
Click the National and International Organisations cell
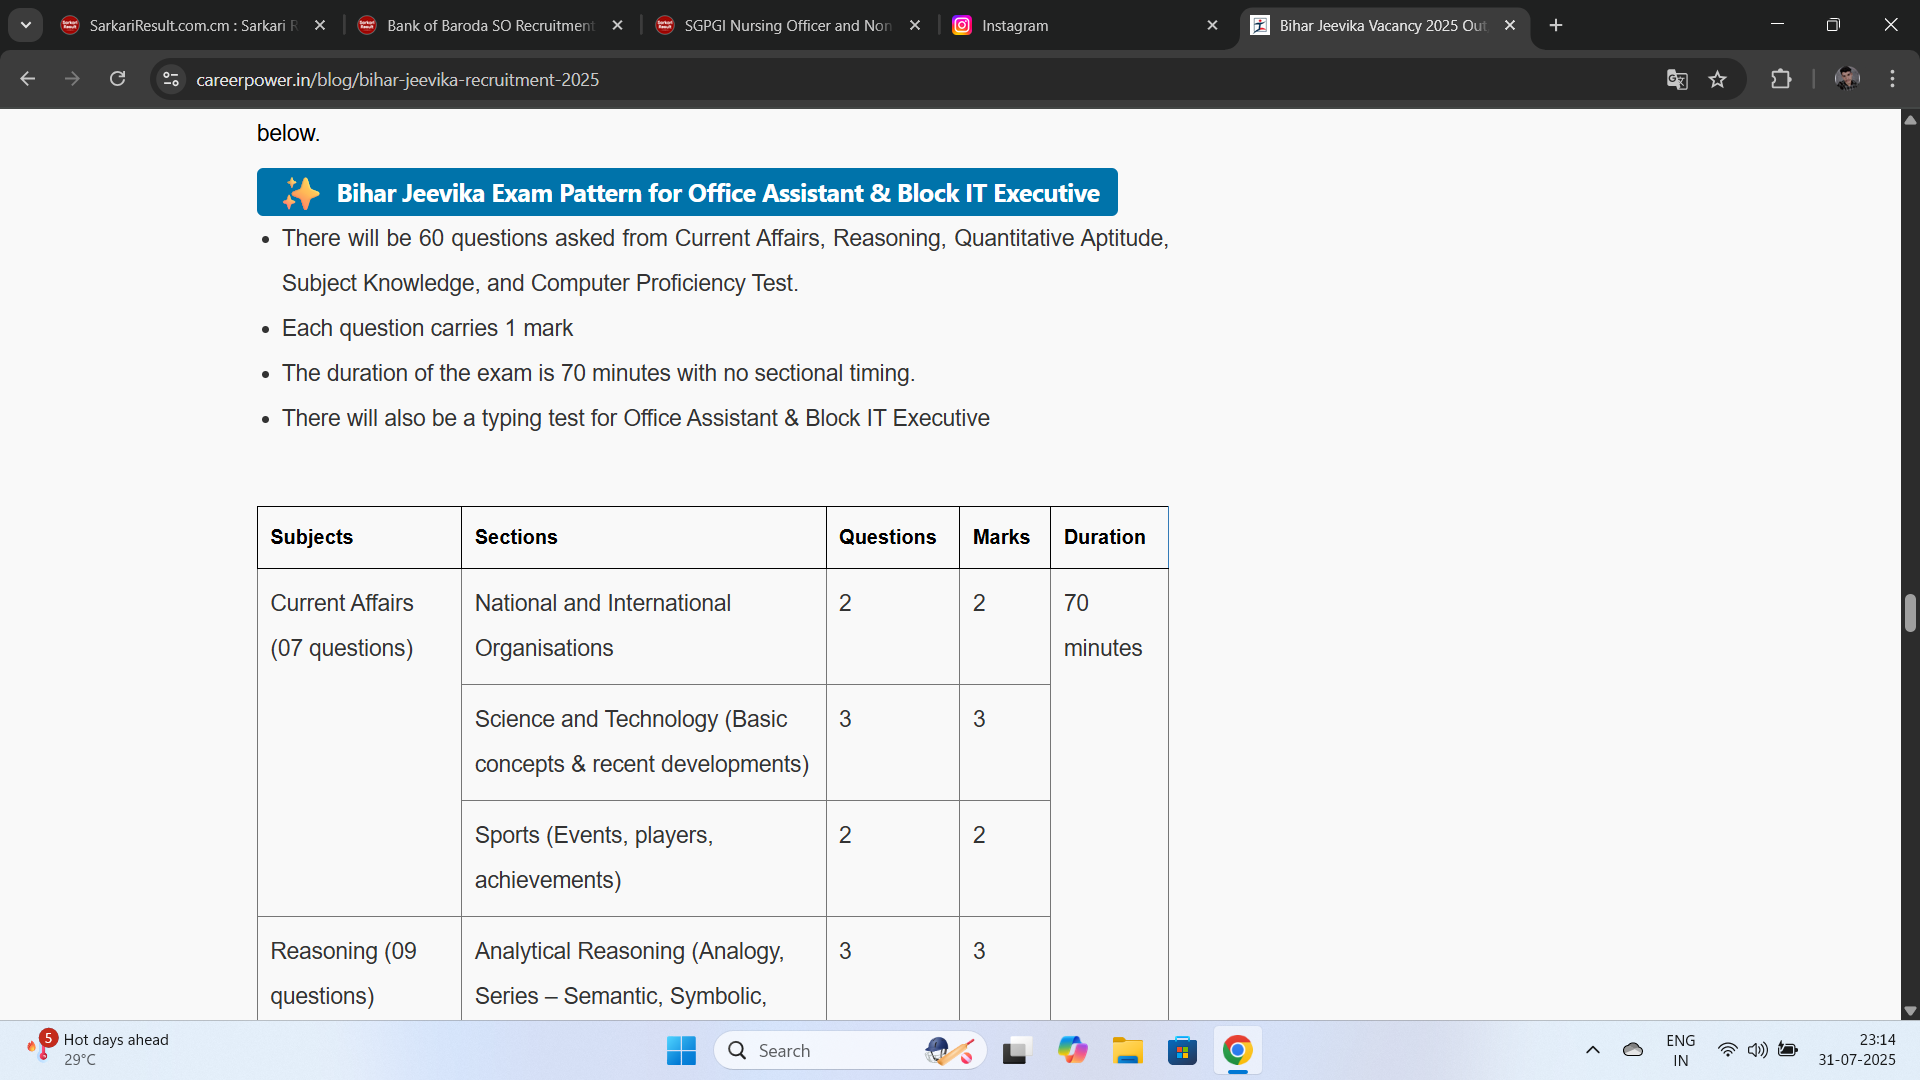643,626
